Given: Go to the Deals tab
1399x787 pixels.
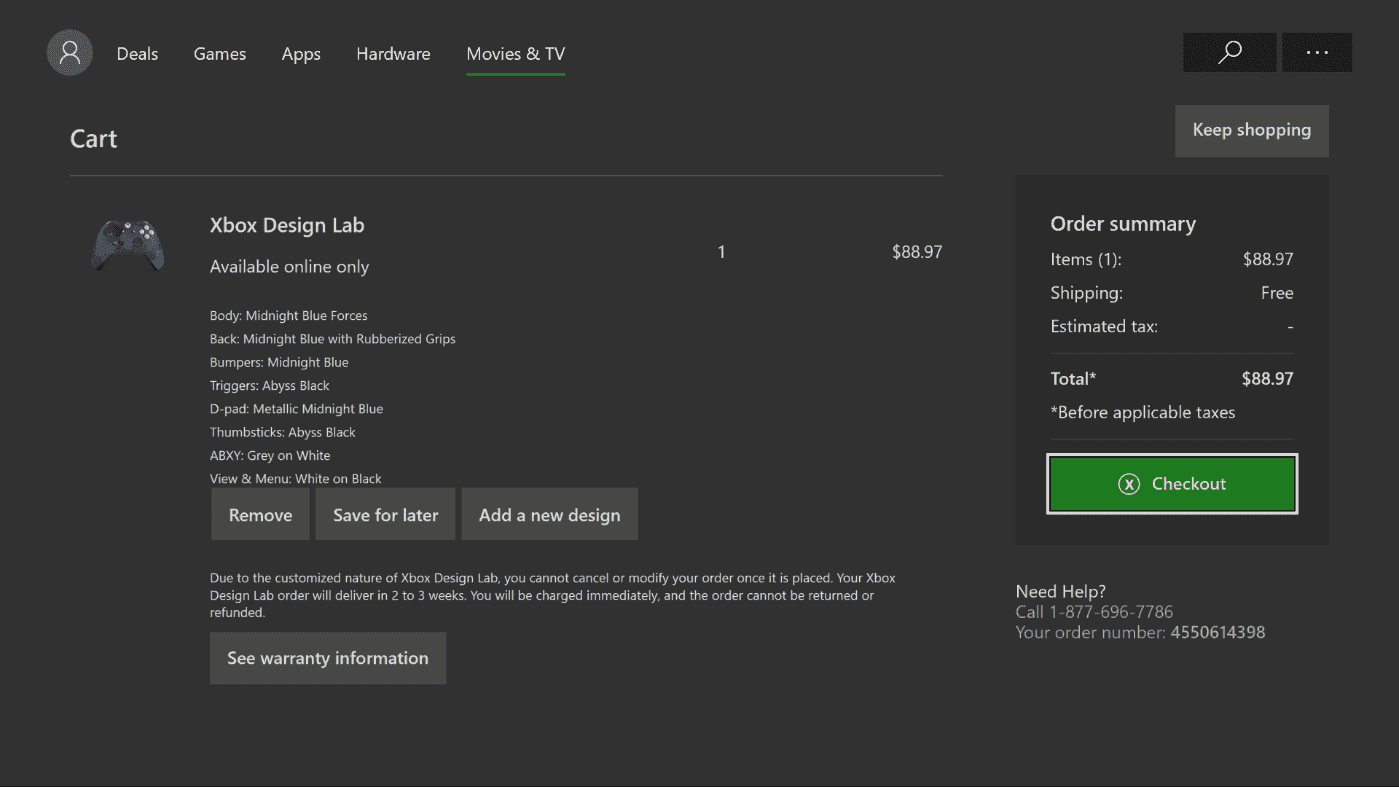Looking at the screenshot, I should coord(137,54).
